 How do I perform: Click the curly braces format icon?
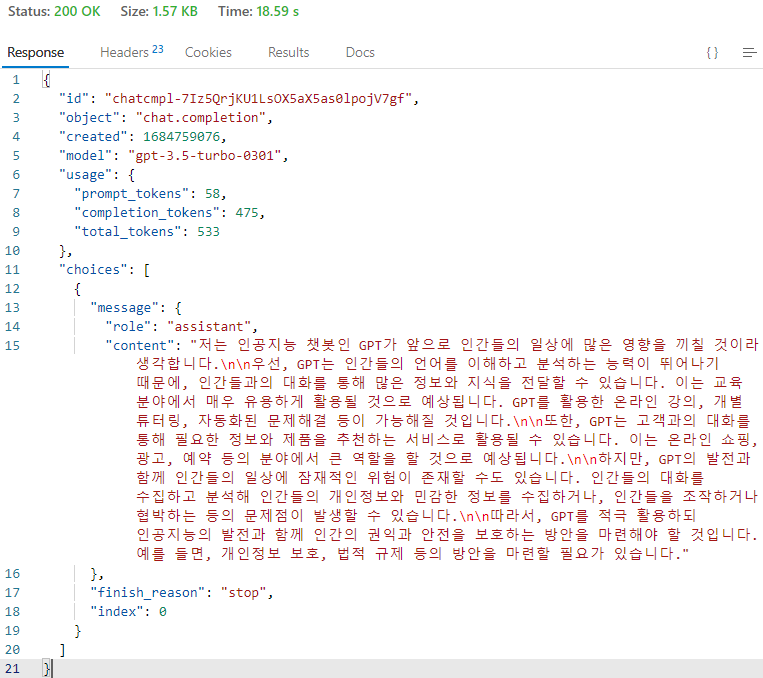click(712, 53)
